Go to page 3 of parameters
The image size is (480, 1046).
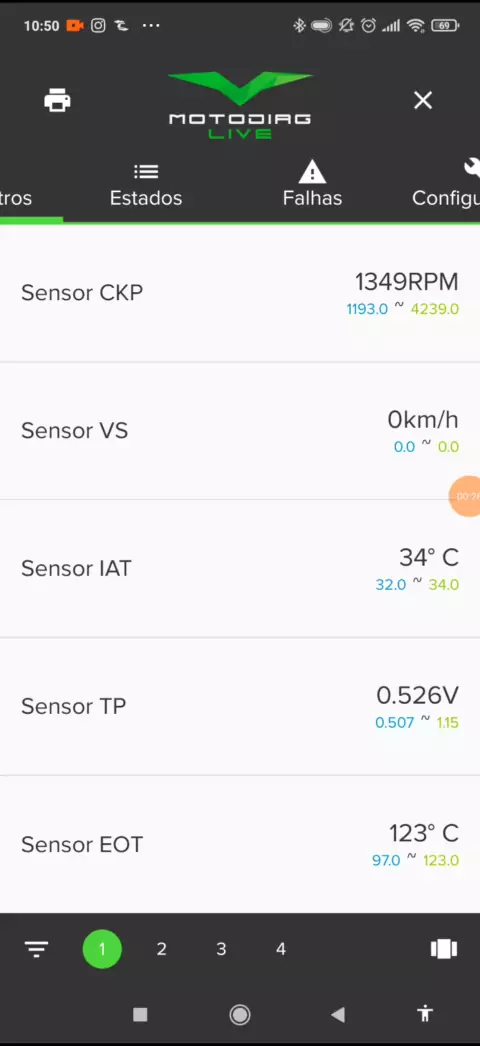click(x=221, y=949)
